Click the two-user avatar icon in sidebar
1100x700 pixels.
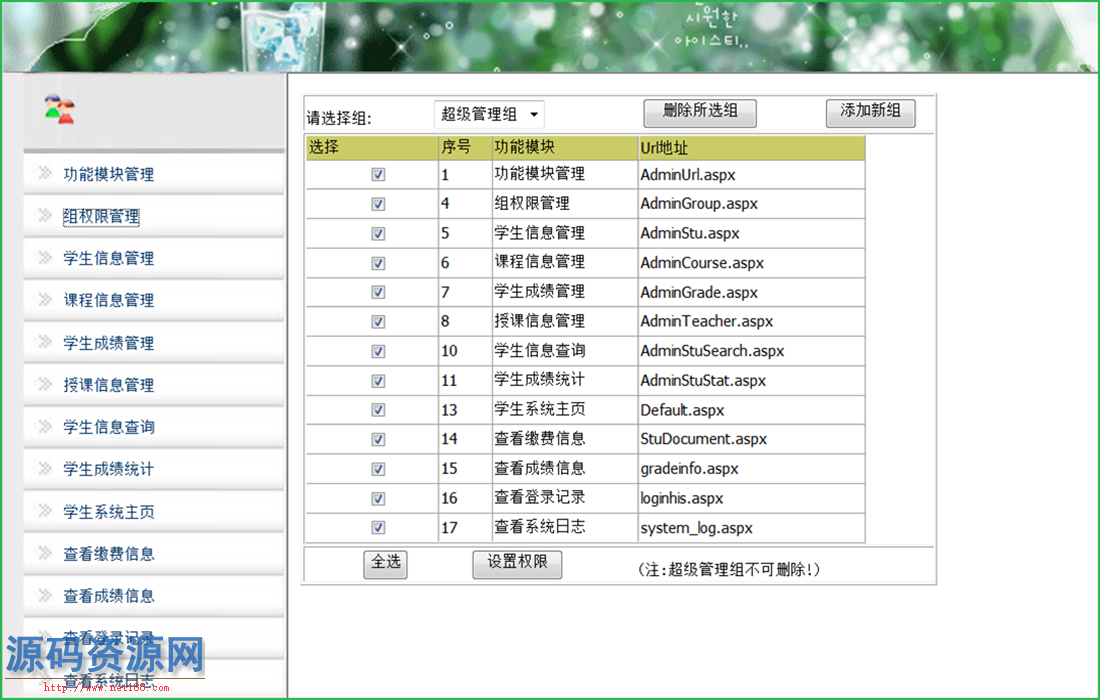click(x=59, y=109)
